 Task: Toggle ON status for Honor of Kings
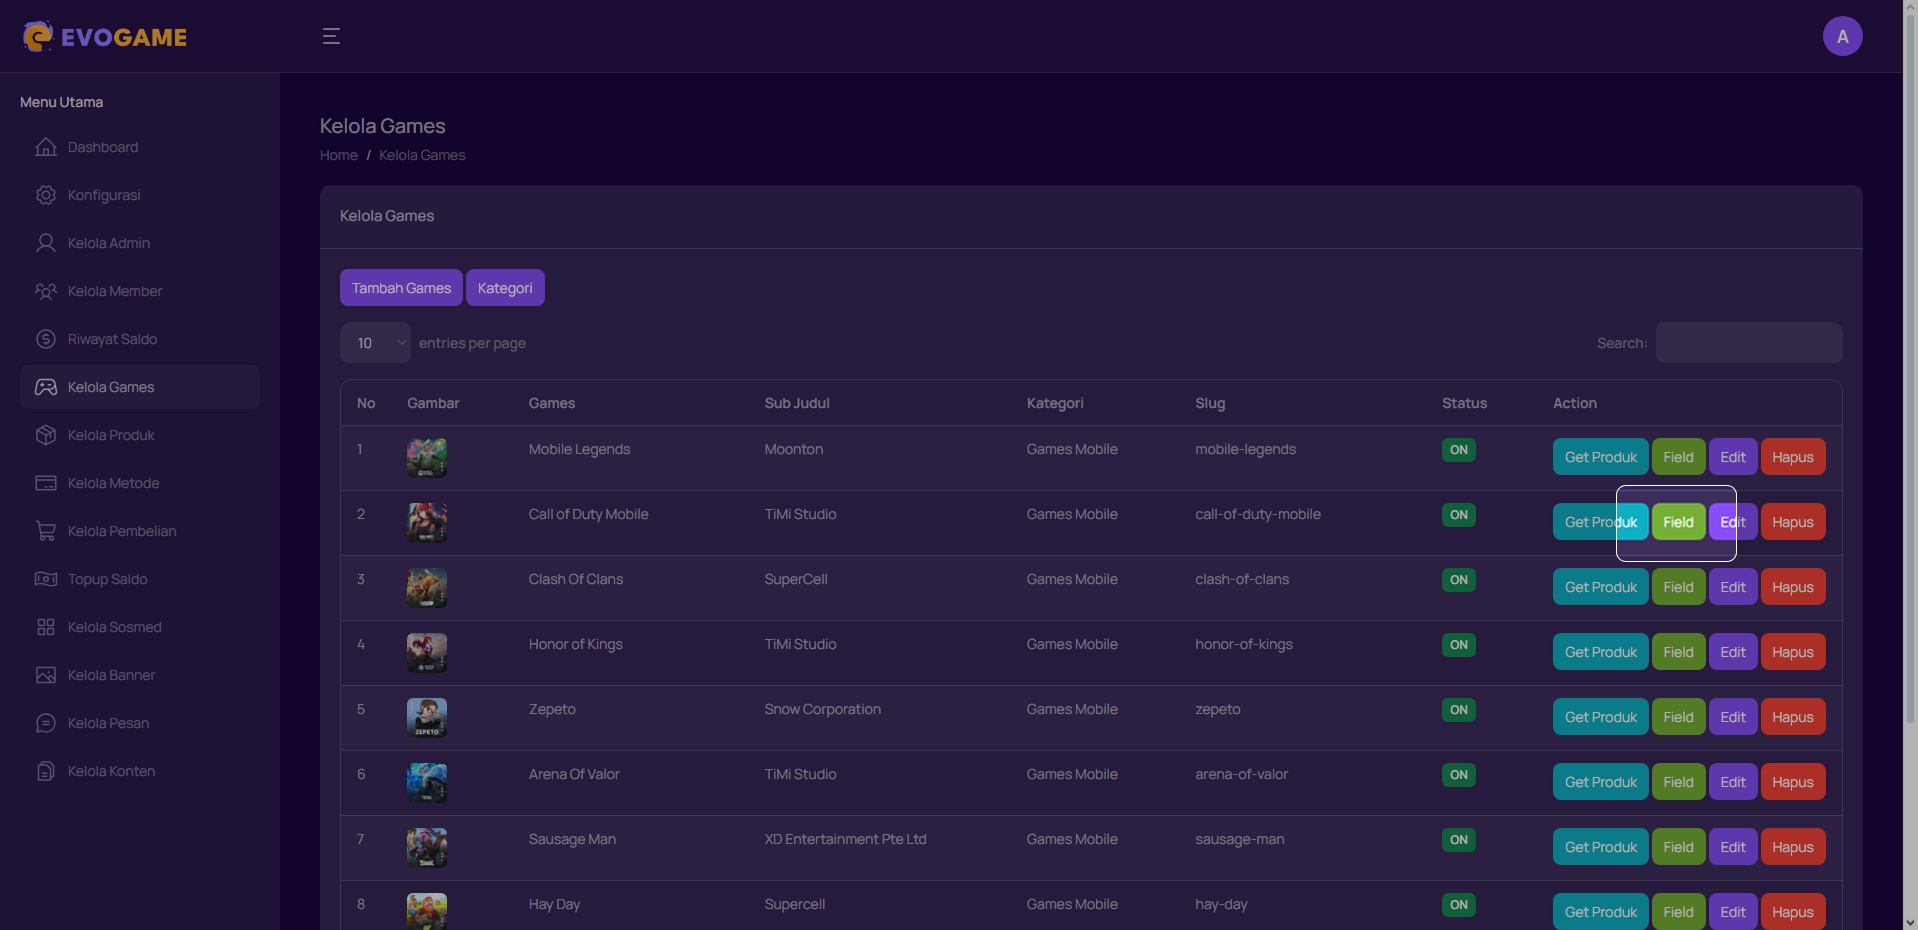click(x=1459, y=645)
